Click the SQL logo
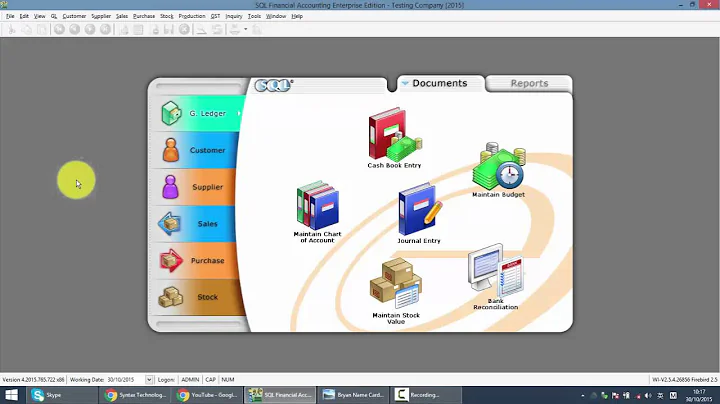Screen dimensions: 720x404 (x=274, y=85)
